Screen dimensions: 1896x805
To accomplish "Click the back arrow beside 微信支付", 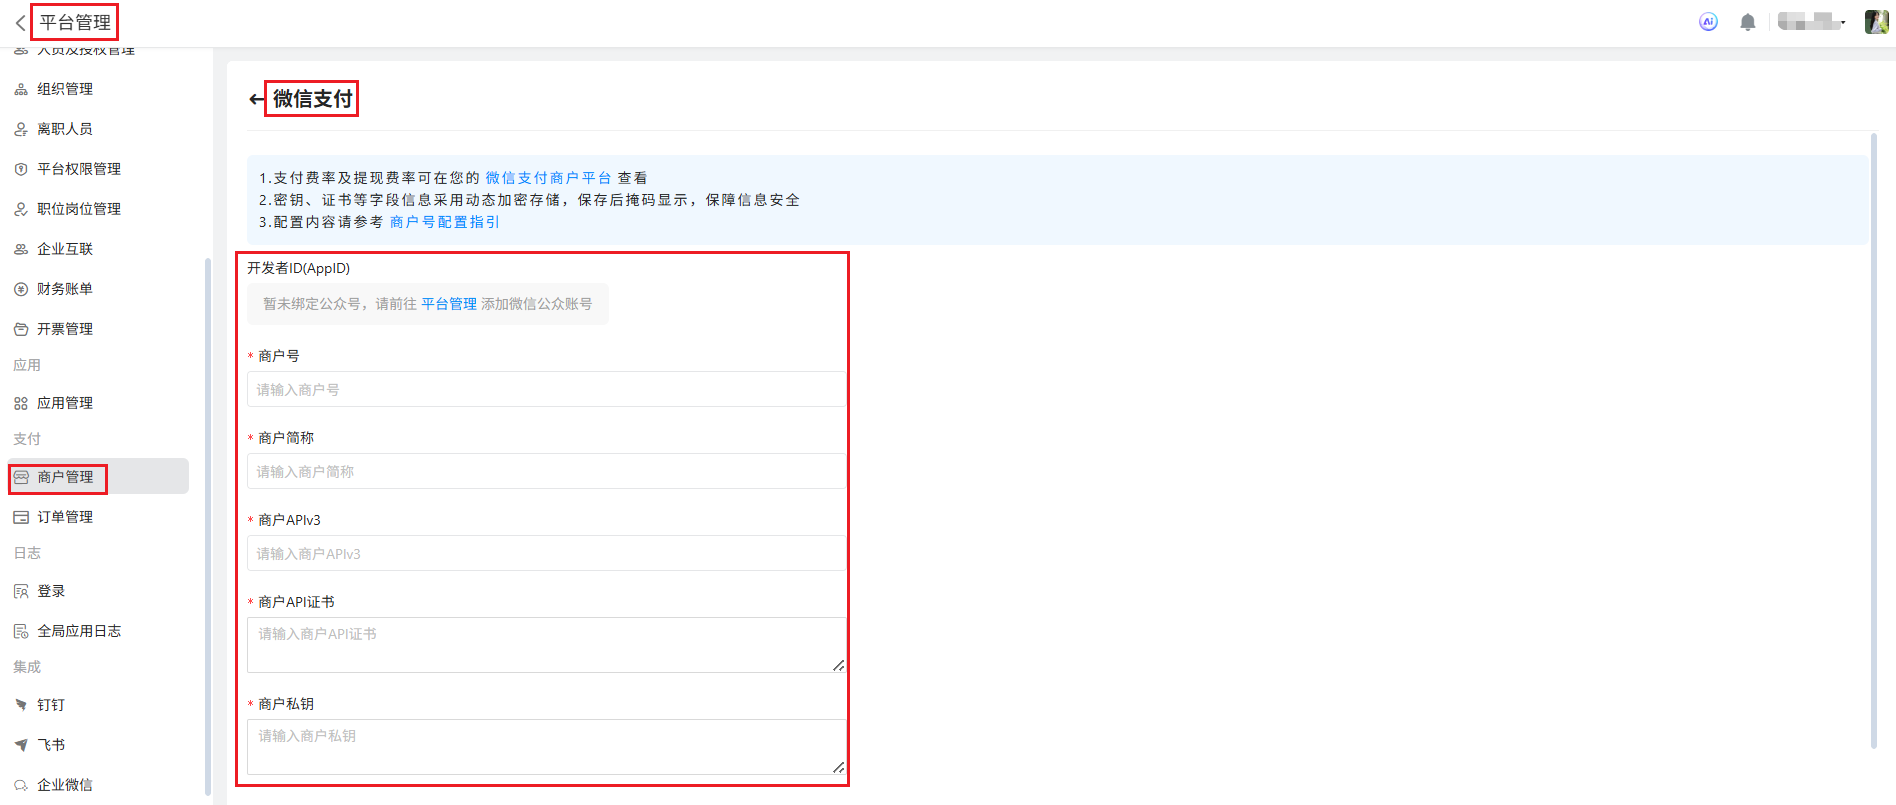I will tap(256, 99).
